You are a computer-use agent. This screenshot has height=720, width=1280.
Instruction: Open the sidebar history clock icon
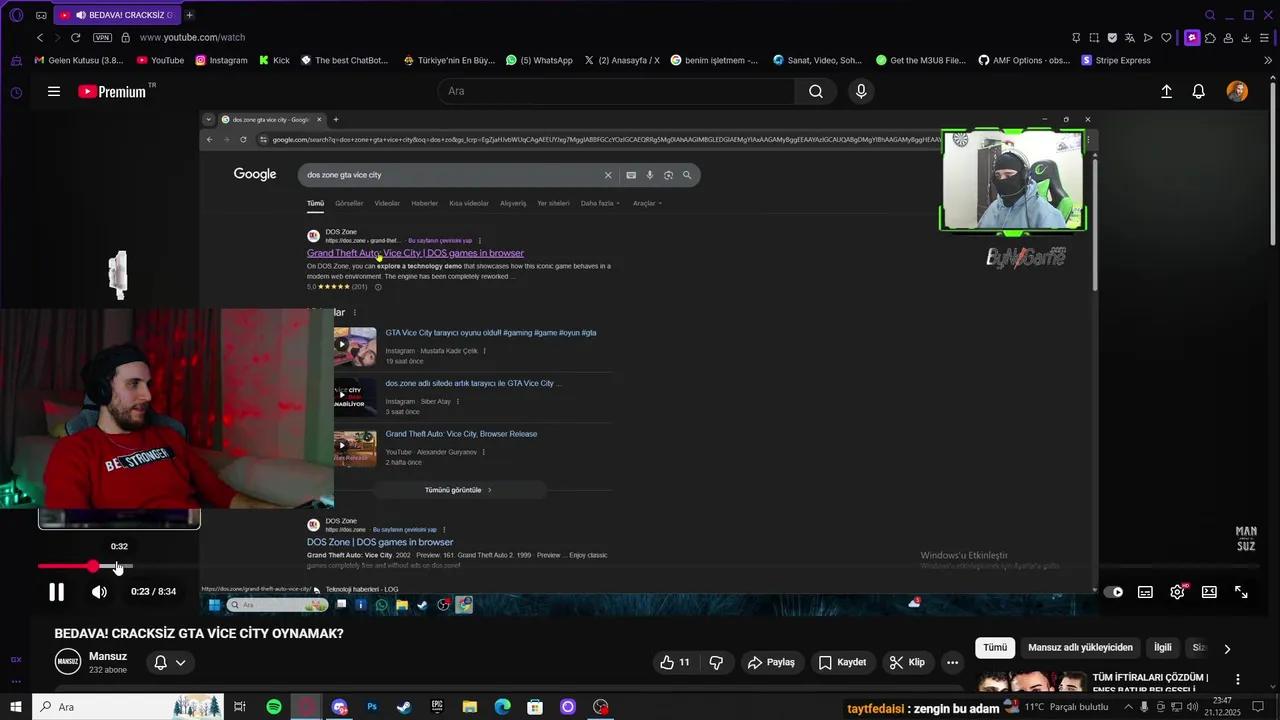click(16, 92)
